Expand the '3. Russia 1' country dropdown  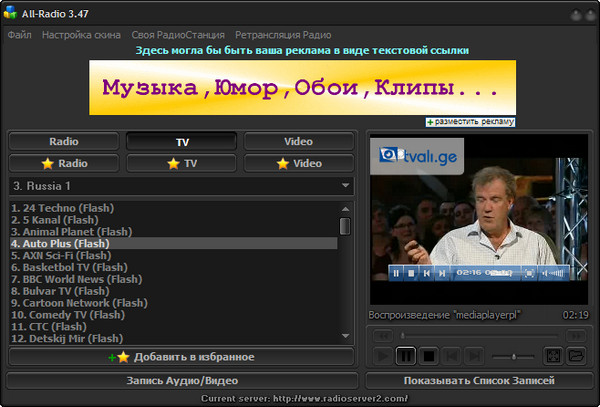pos(181,186)
